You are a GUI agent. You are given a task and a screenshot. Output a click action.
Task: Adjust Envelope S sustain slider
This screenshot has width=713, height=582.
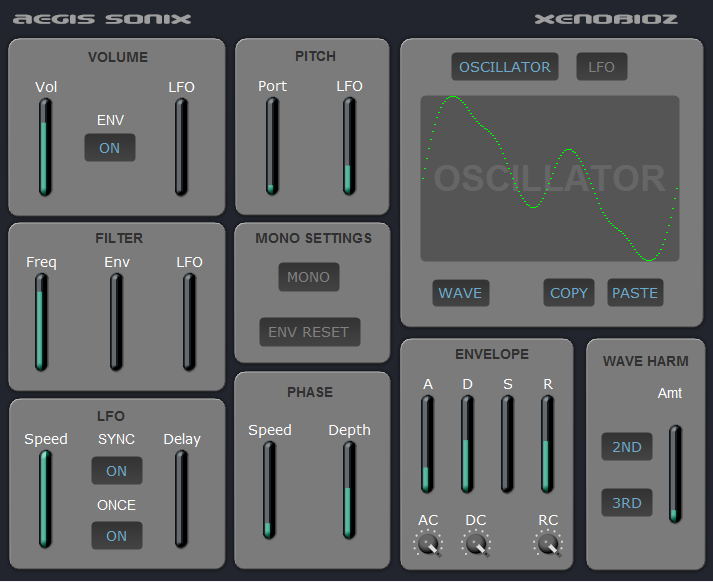click(507, 444)
